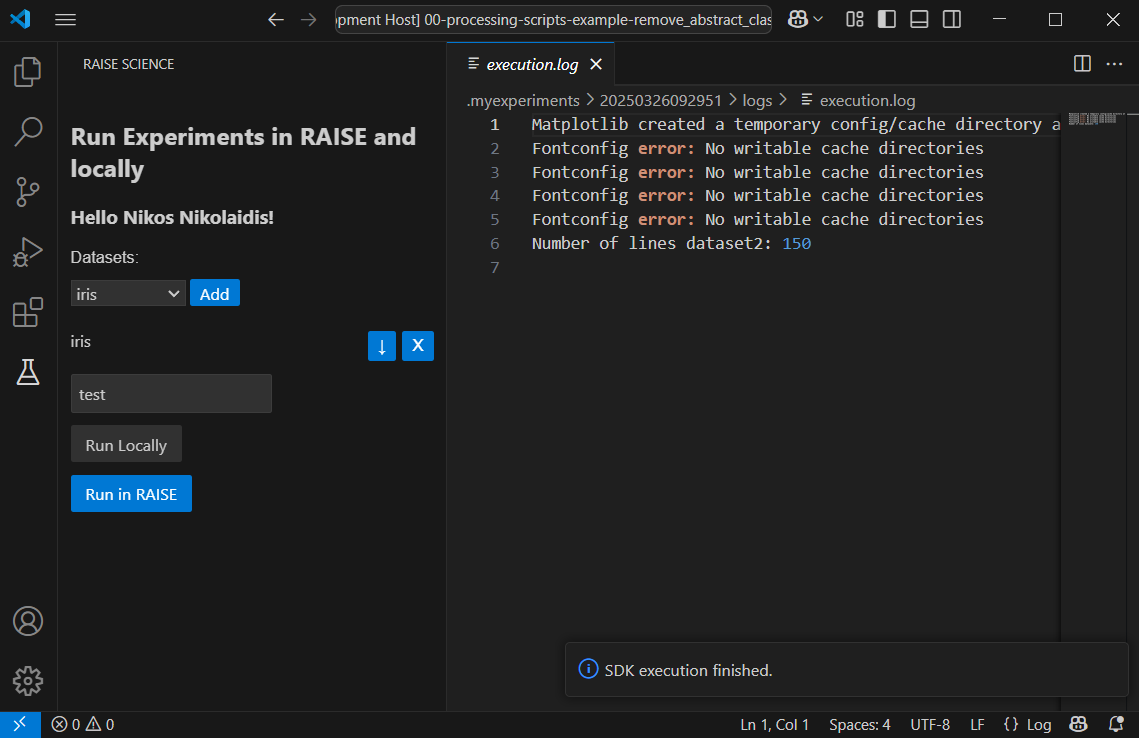Open the Accounts menu icon
Screen dimensions: 1139x738
28,621
